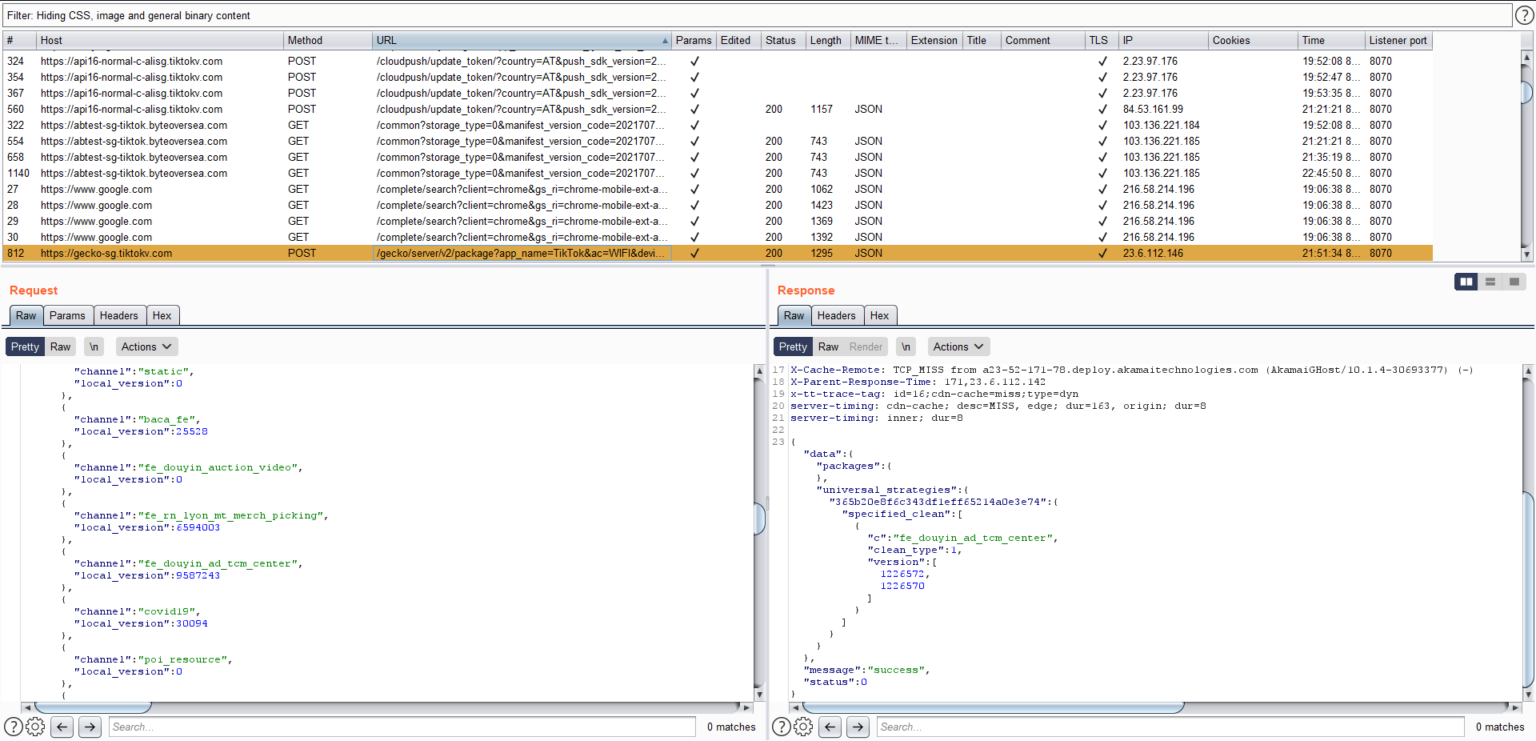
Task: Toggle \n non-printable characters in request
Action: 94,347
